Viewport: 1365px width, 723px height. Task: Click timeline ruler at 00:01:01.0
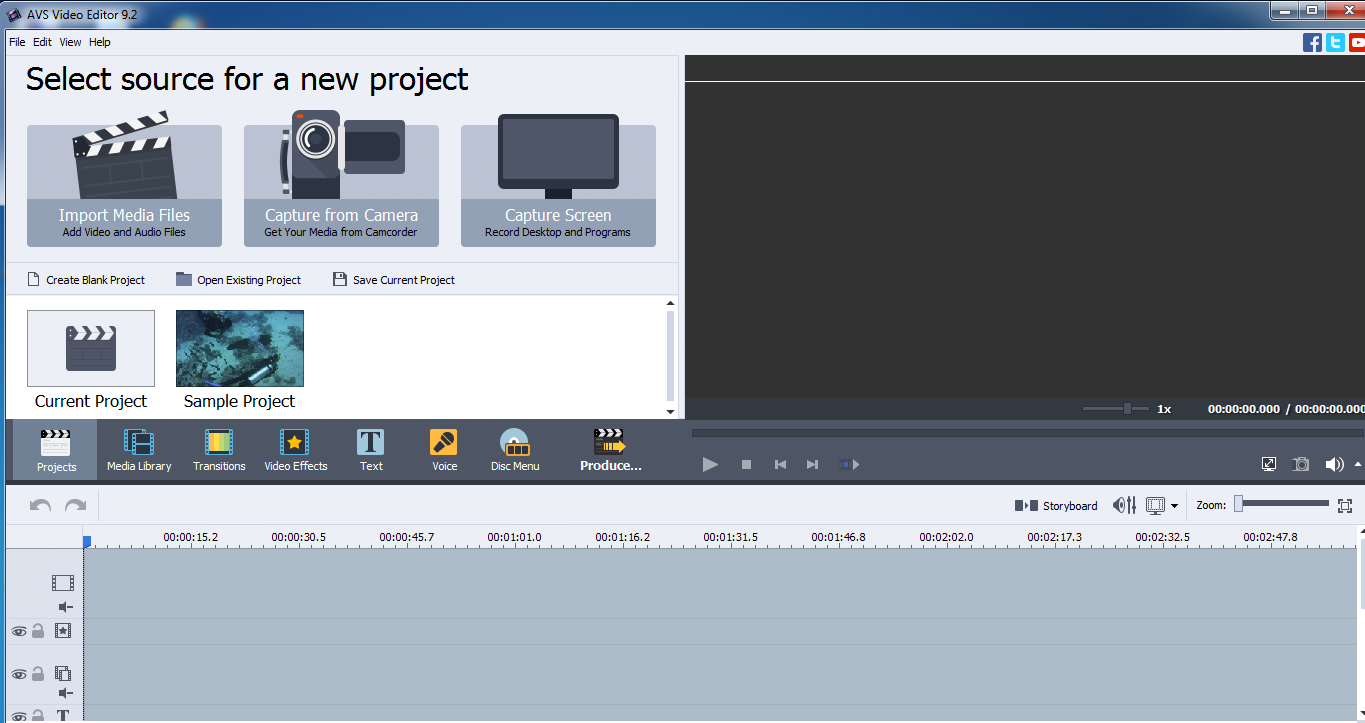514,537
